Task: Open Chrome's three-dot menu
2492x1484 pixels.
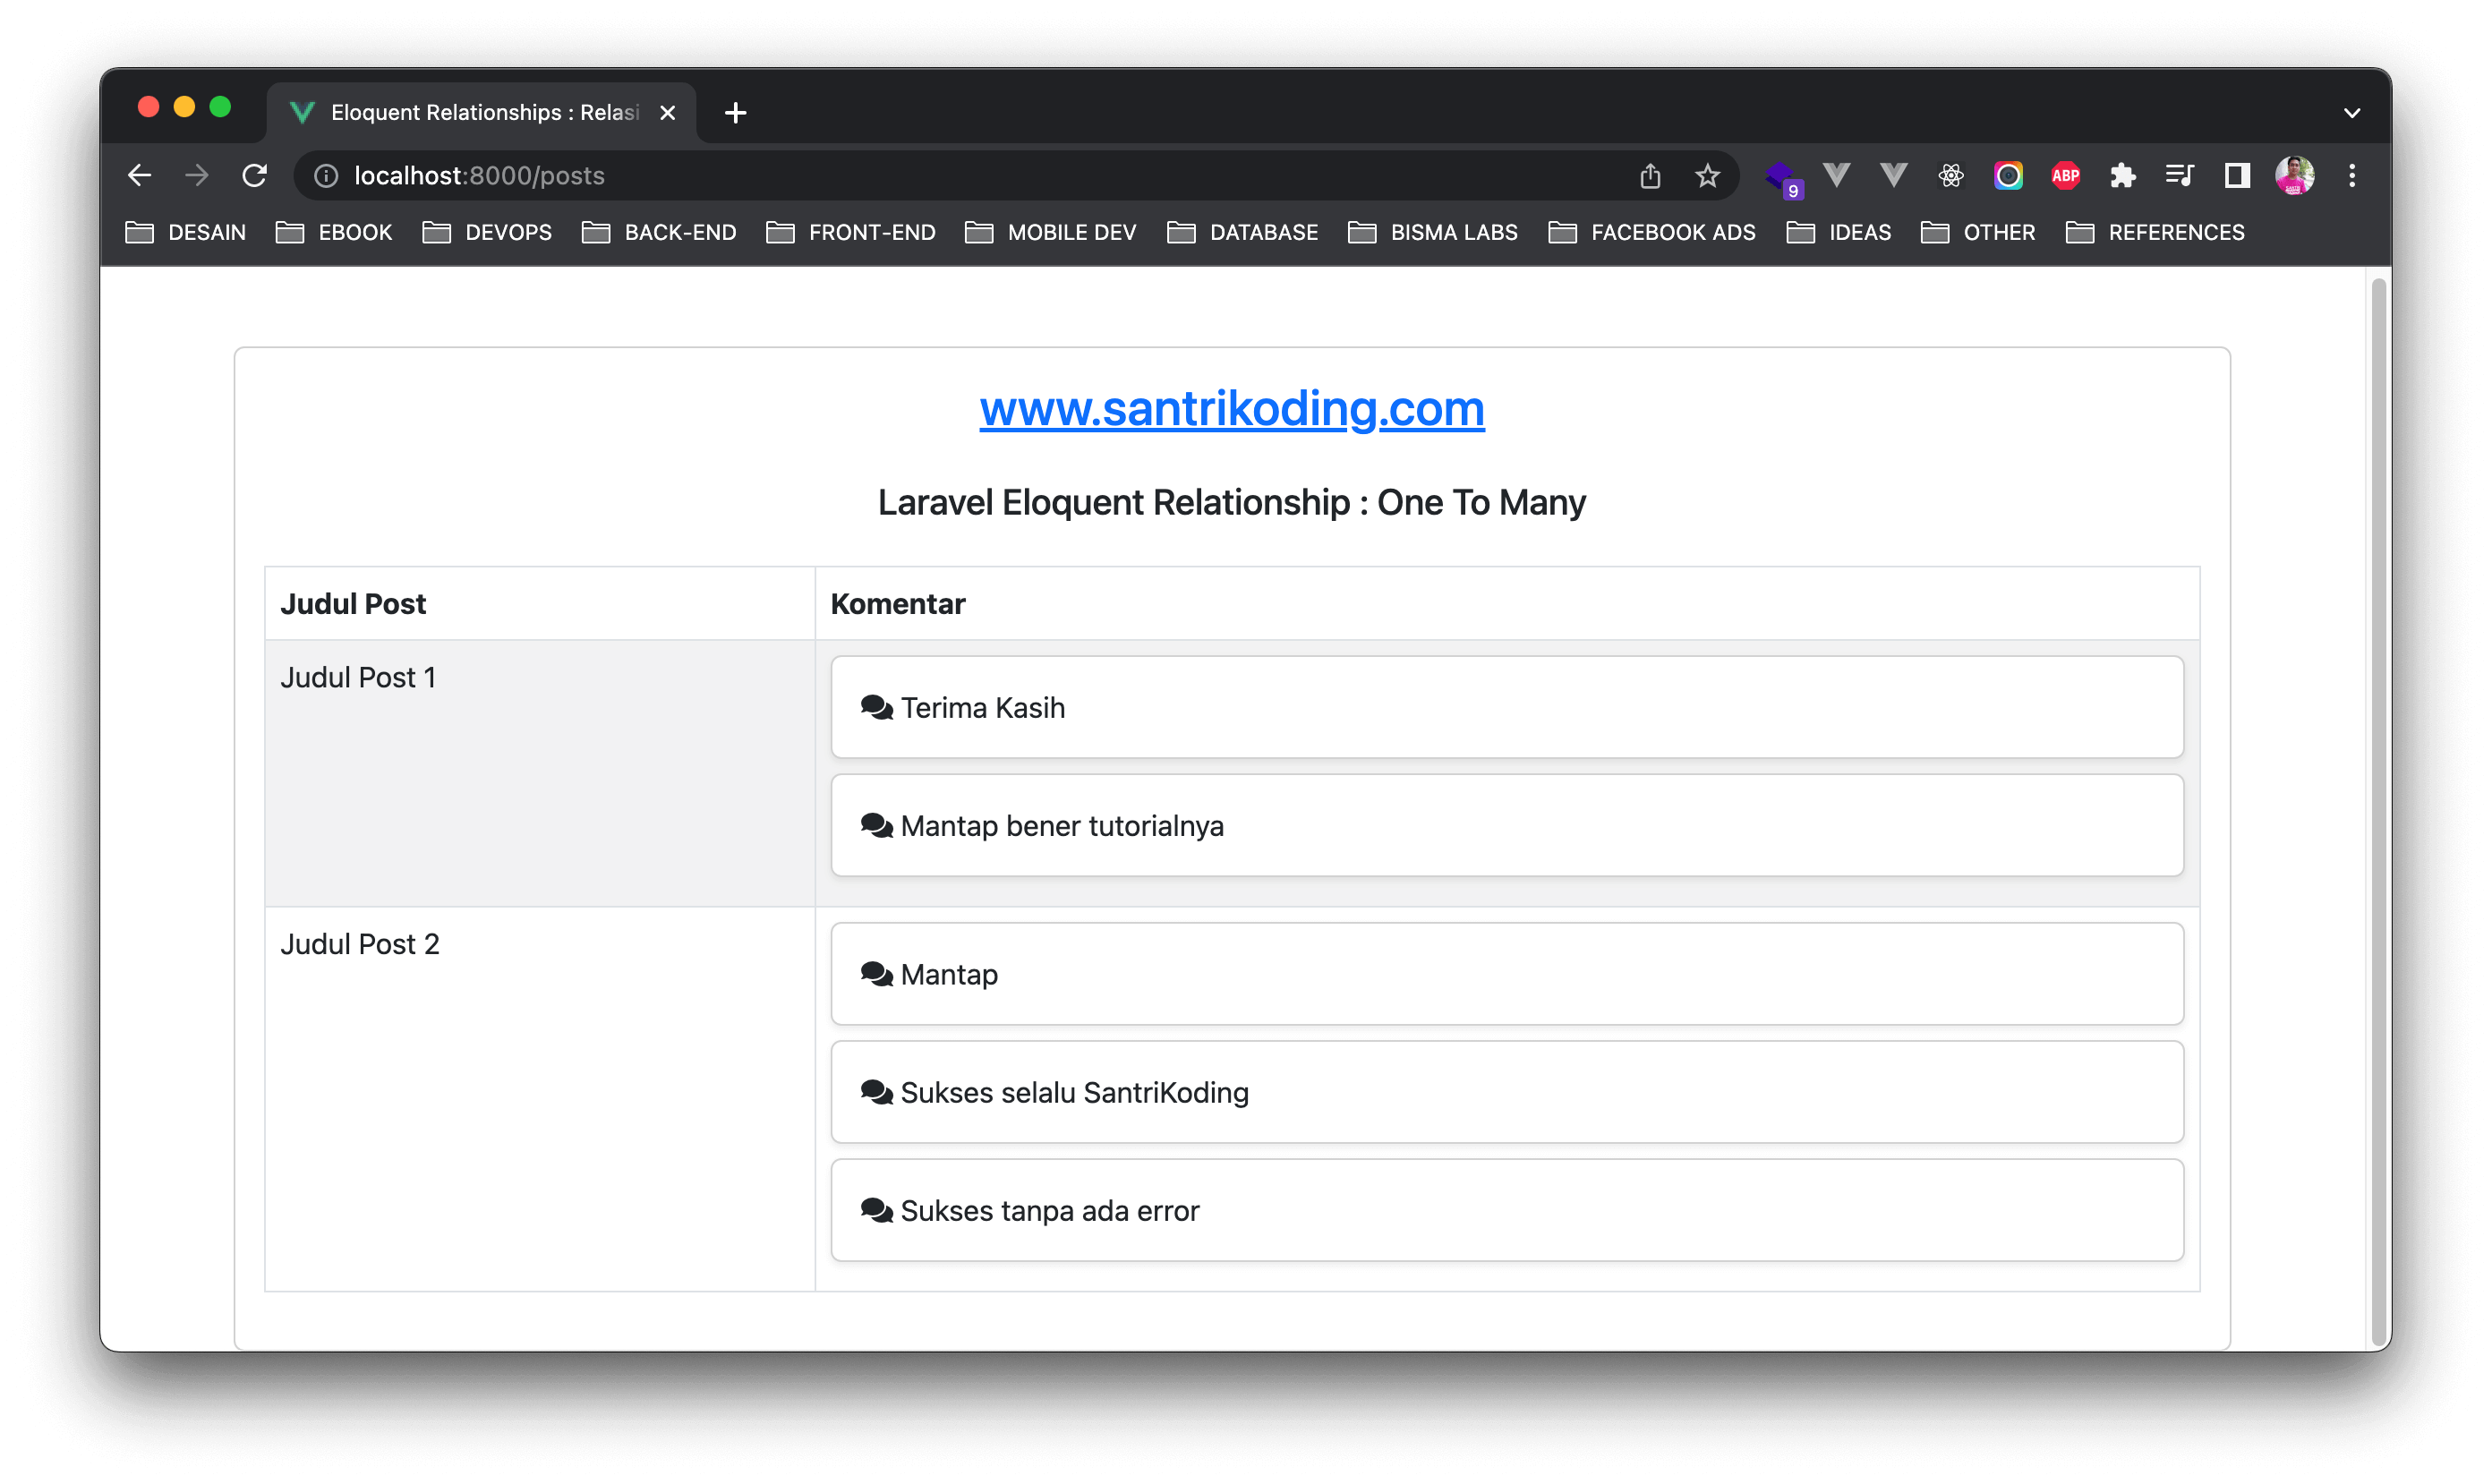Action: [x=2352, y=176]
